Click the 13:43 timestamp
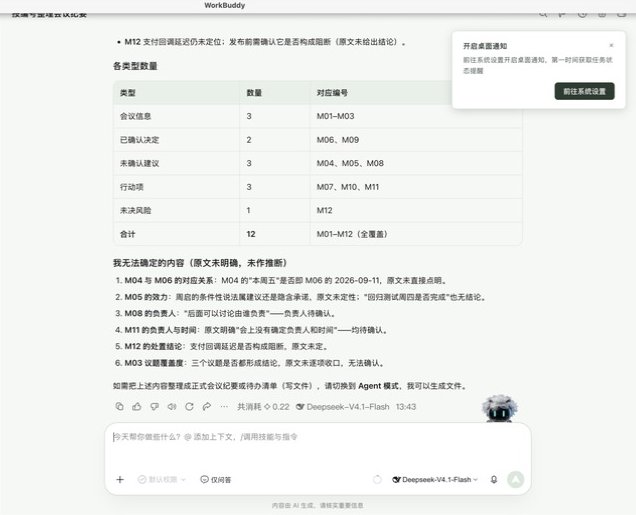This screenshot has height=515, width=636. click(406, 407)
